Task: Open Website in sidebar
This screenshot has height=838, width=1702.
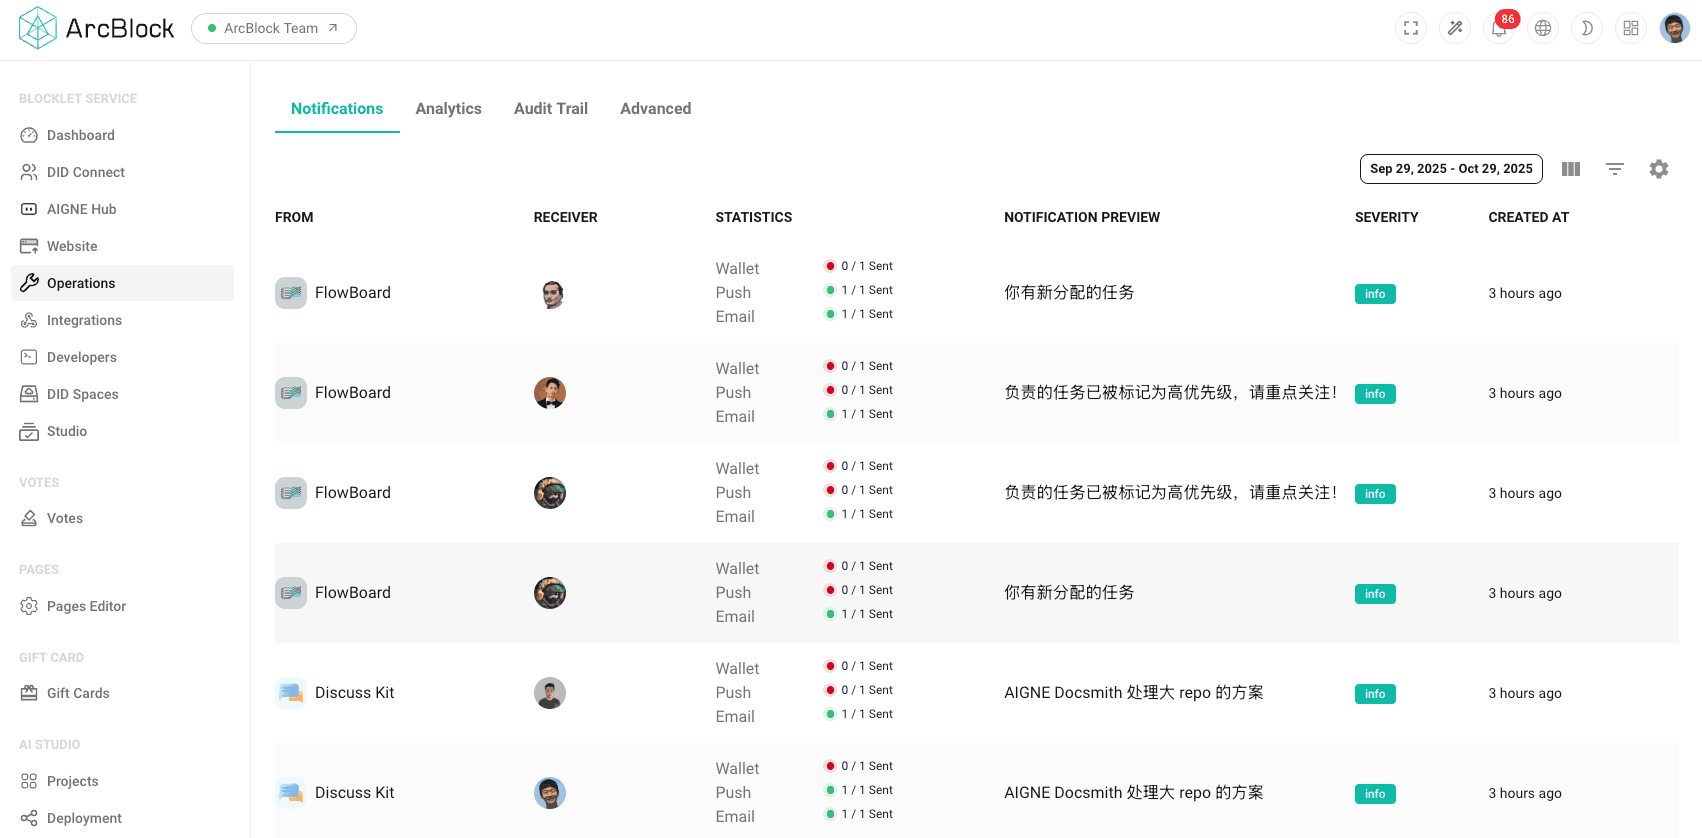Action: [122, 246]
